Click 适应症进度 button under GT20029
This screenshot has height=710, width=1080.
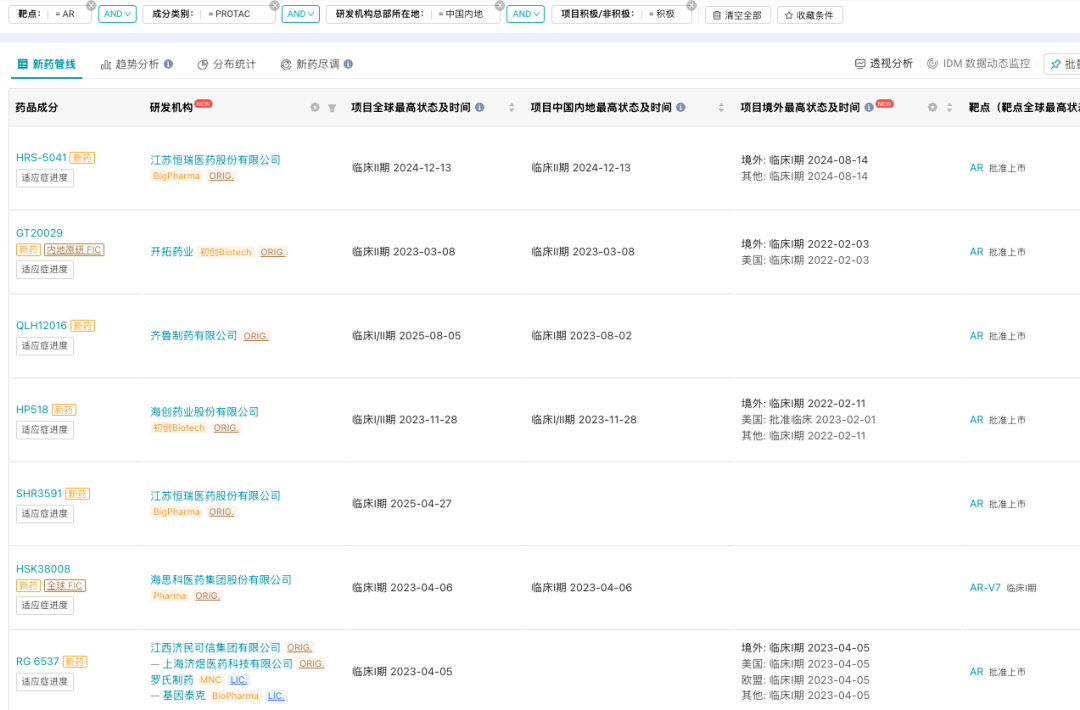45,269
